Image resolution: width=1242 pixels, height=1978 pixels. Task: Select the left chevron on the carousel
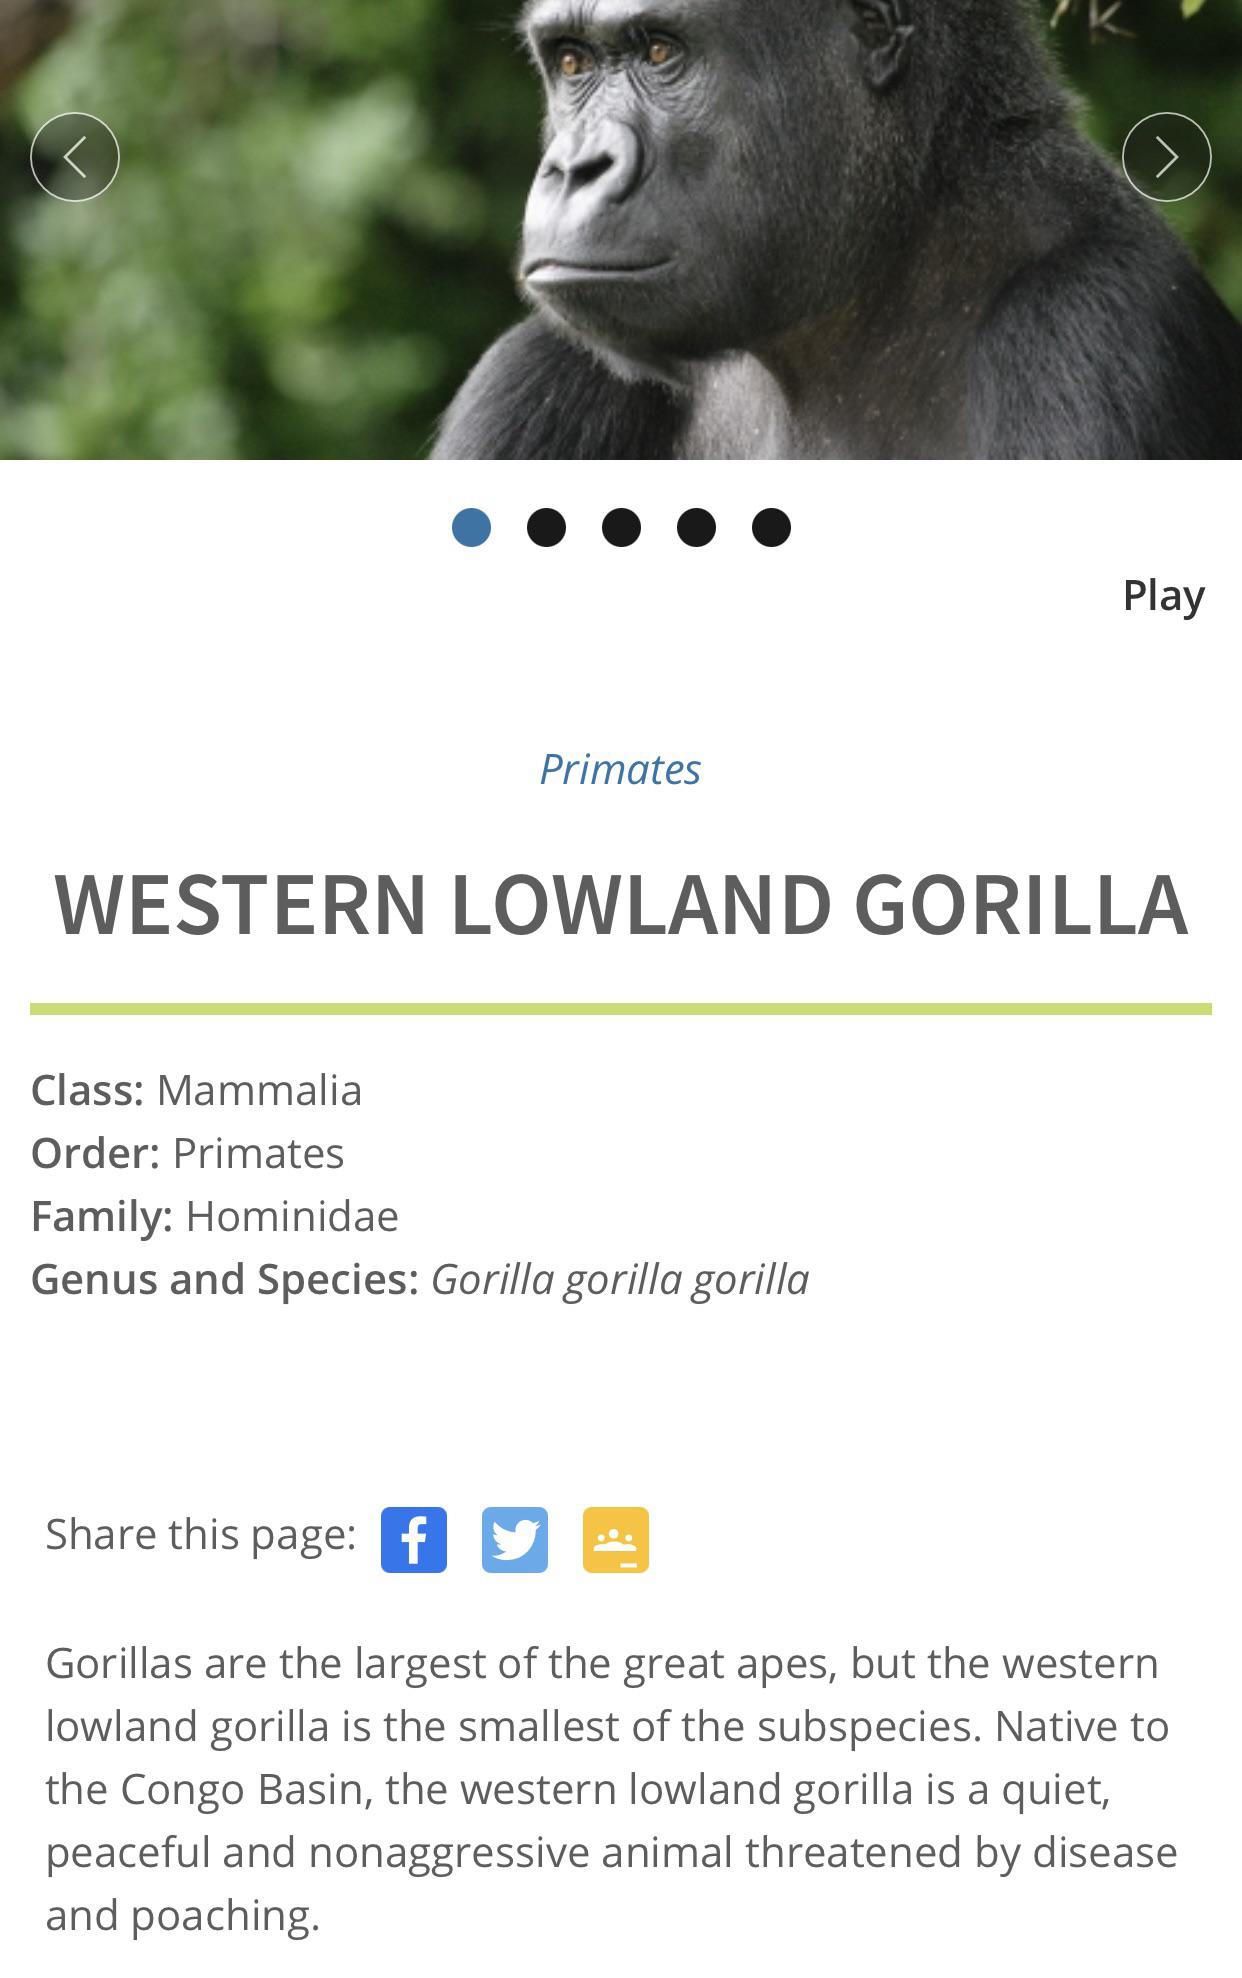coord(75,157)
